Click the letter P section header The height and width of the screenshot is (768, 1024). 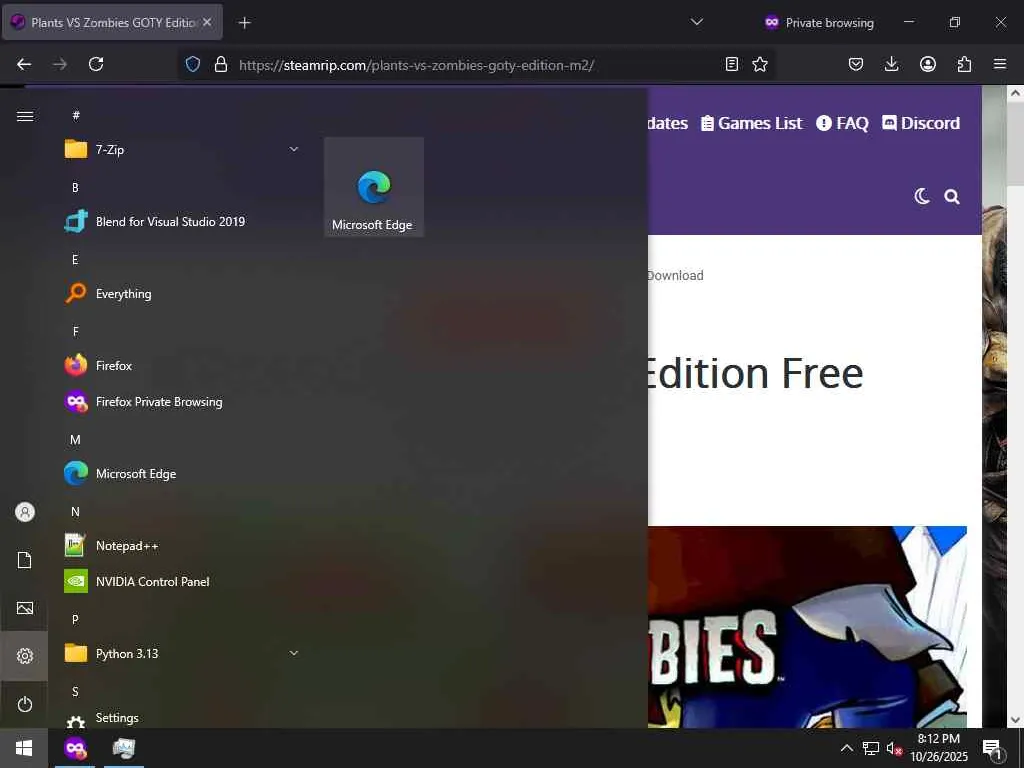(x=75, y=619)
